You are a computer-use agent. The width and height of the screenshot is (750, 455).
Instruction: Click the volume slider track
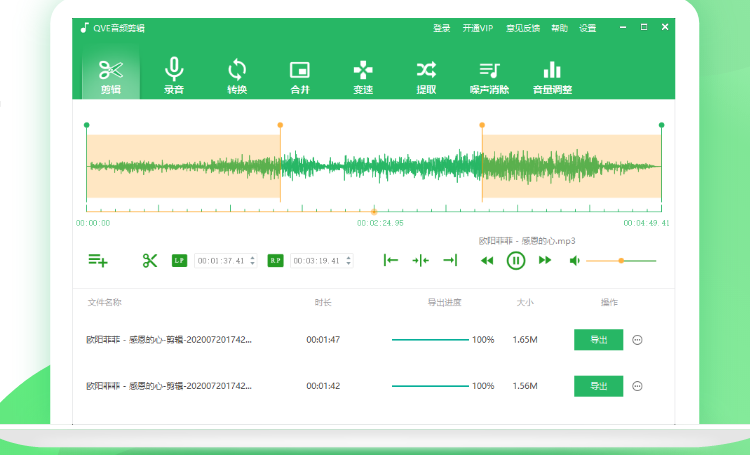pyautogui.click(x=640, y=261)
